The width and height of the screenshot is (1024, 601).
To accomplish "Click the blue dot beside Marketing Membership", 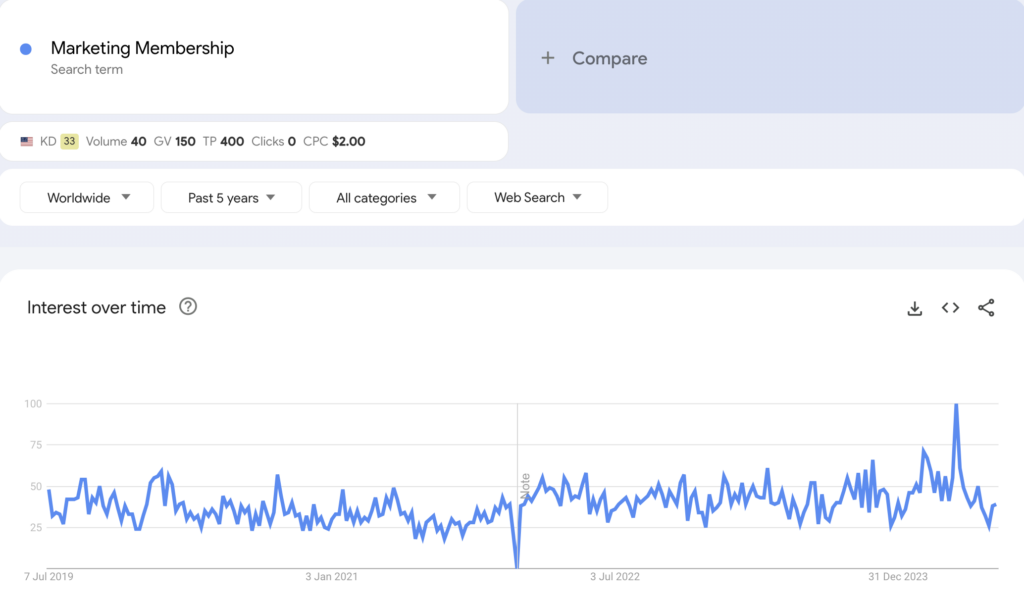I will [26, 49].
